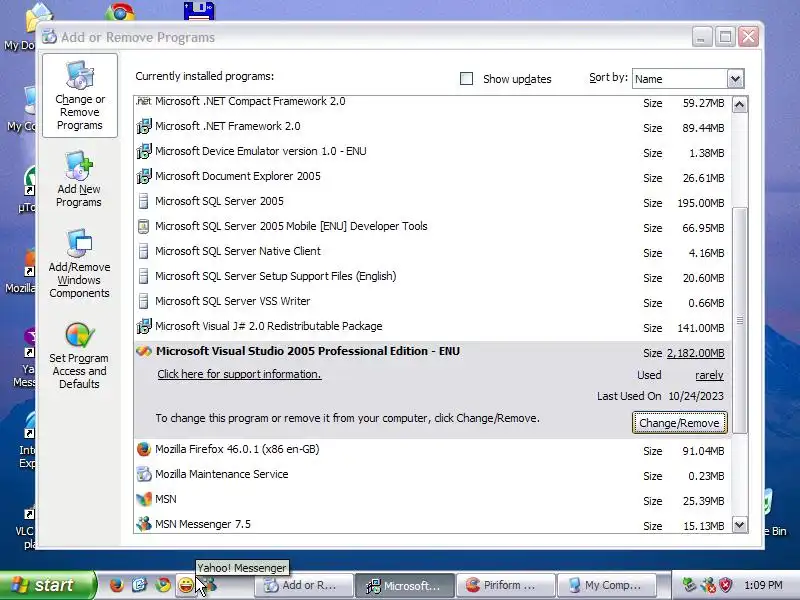Toggle the Show updates checkbox

point(466,79)
